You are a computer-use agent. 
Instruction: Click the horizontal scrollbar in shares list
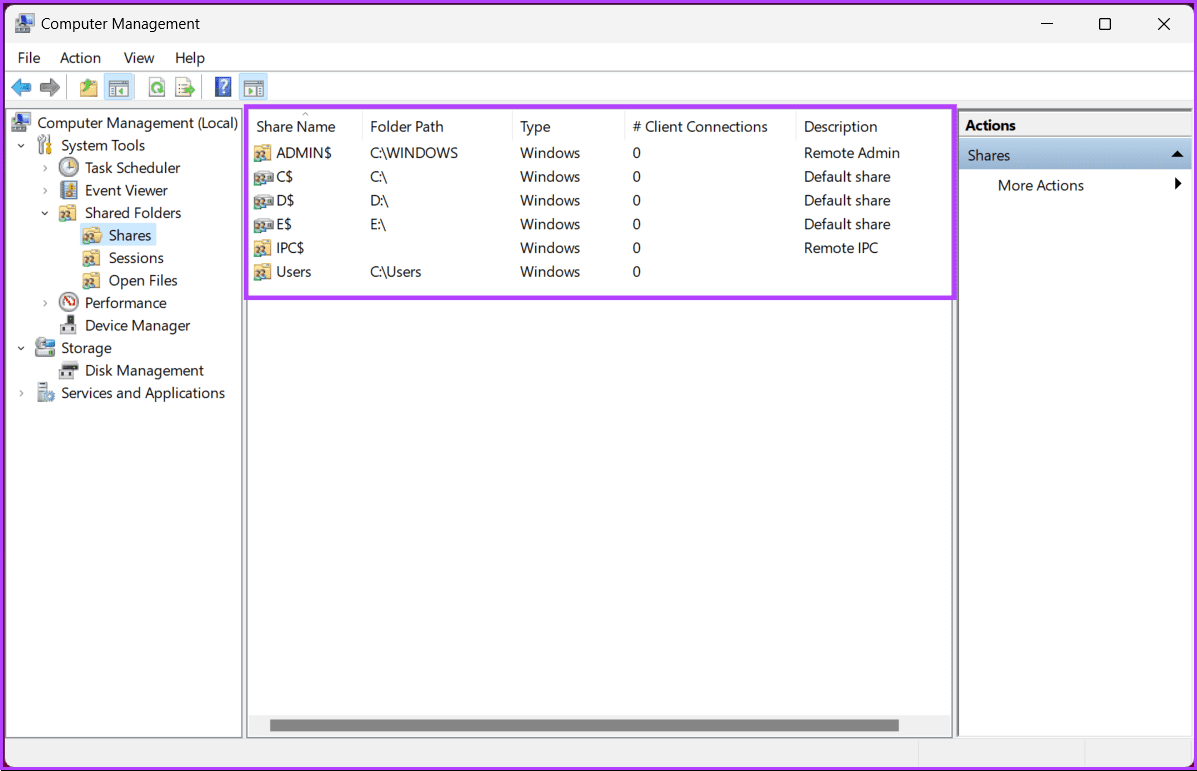[584, 725]
